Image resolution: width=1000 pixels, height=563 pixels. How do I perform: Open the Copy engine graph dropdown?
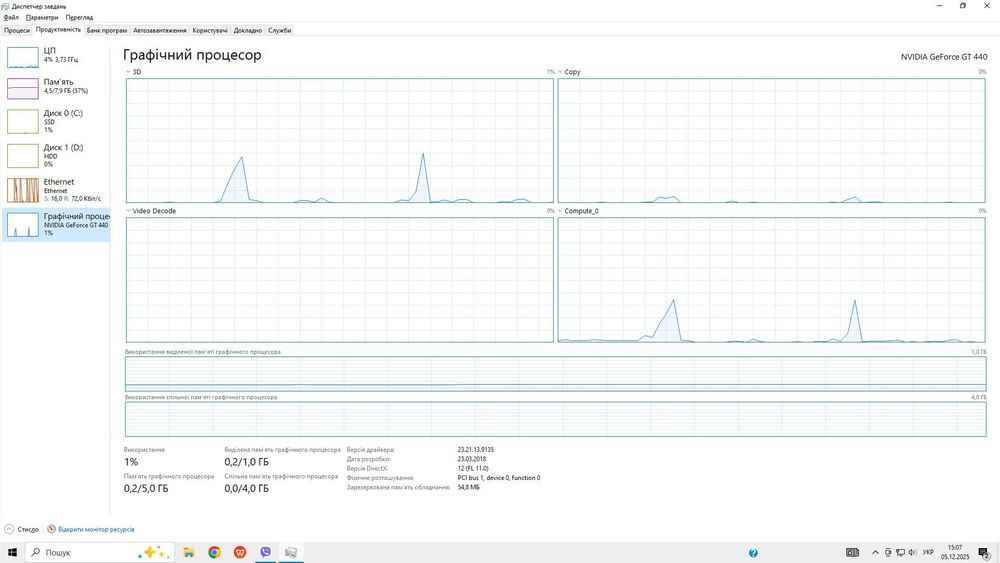(560, 72)
